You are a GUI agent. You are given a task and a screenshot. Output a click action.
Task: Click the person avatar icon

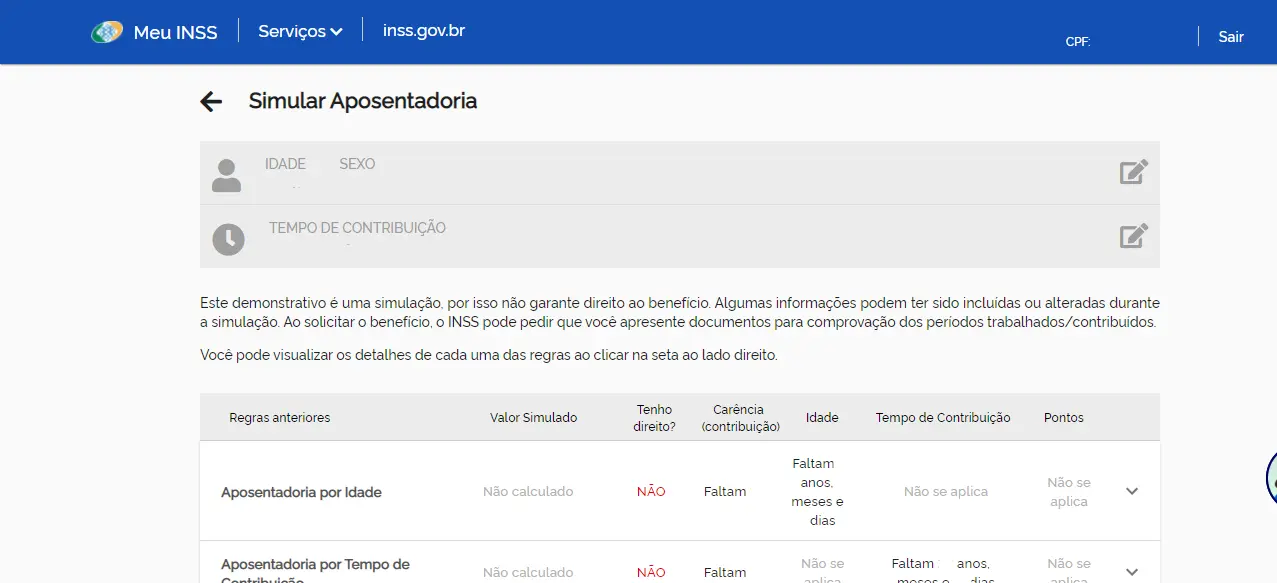pos(227,175)
